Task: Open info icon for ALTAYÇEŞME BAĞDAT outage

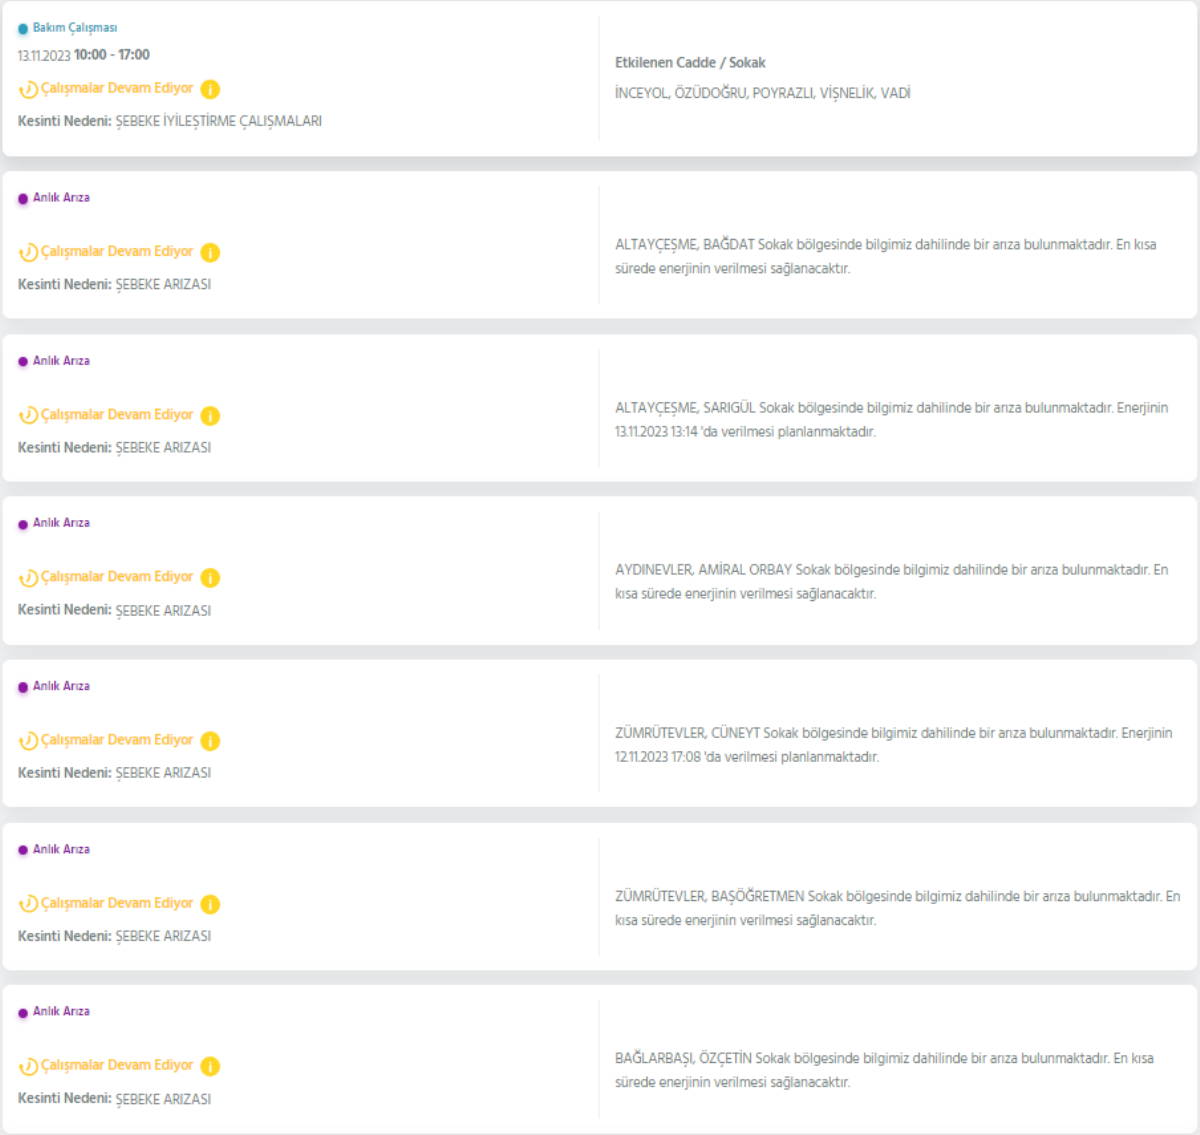Action: coord(210,252)
